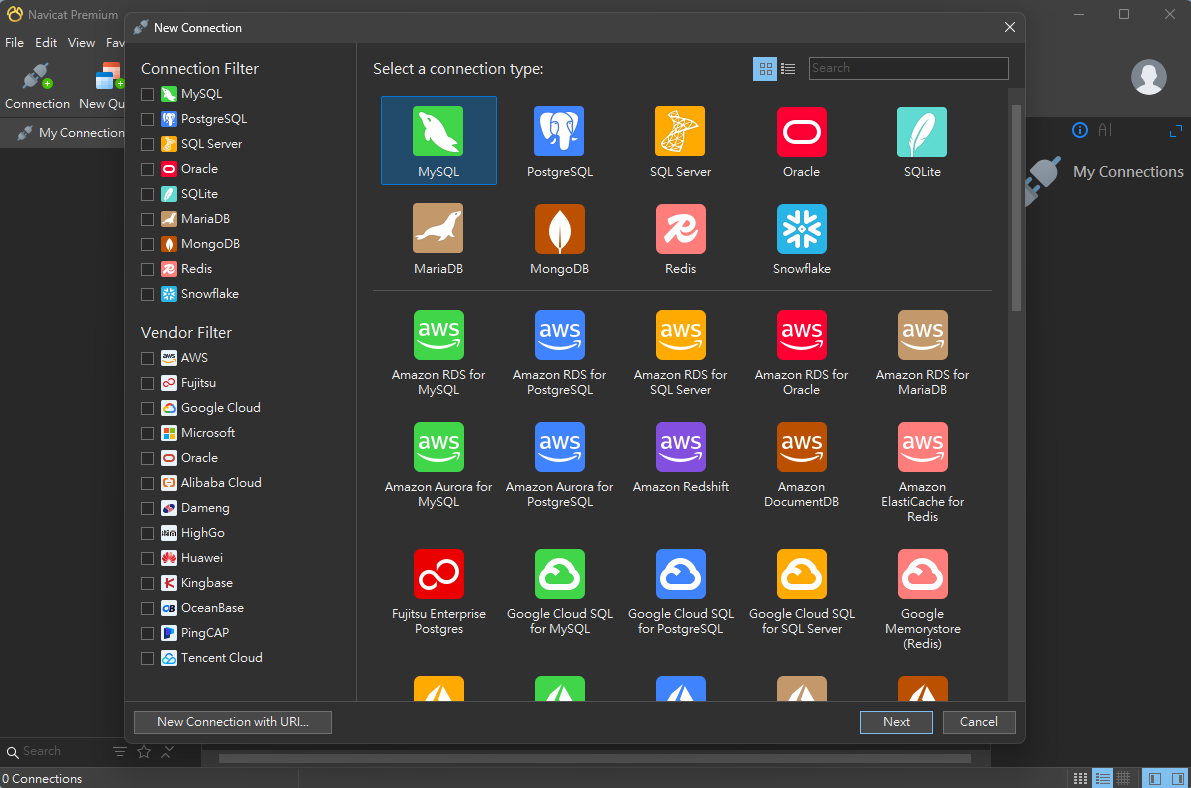
Task: Enable the MySQL connection filter checkbox
Action: click(x=148, y=94)
